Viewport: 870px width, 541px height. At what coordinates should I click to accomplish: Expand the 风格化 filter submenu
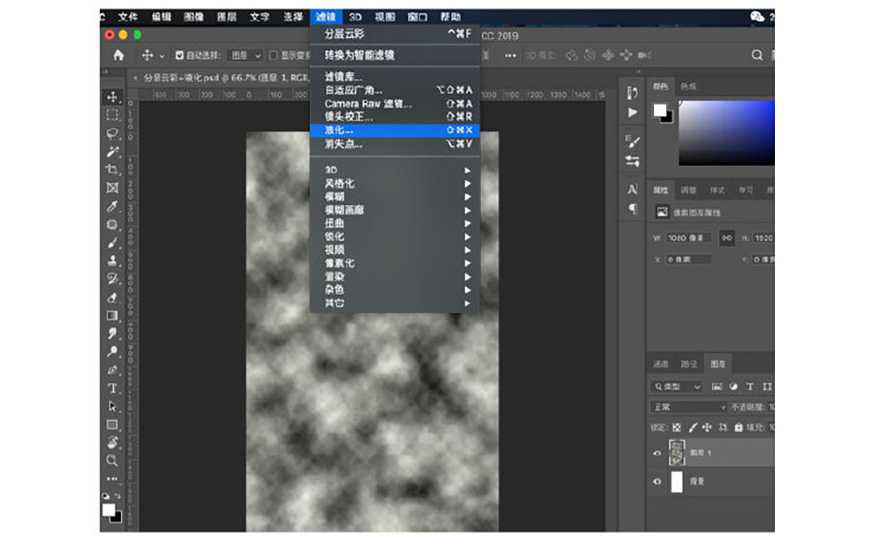click(340, 184)
